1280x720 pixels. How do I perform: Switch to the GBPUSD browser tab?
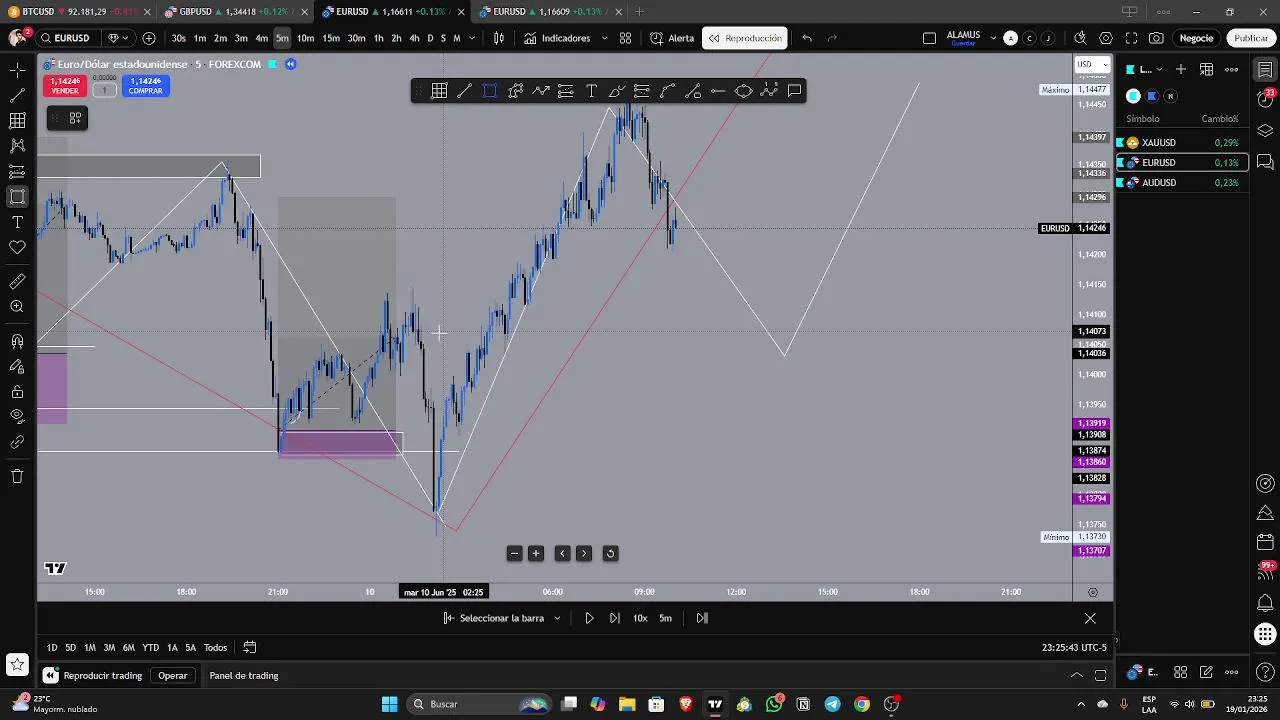235,12
